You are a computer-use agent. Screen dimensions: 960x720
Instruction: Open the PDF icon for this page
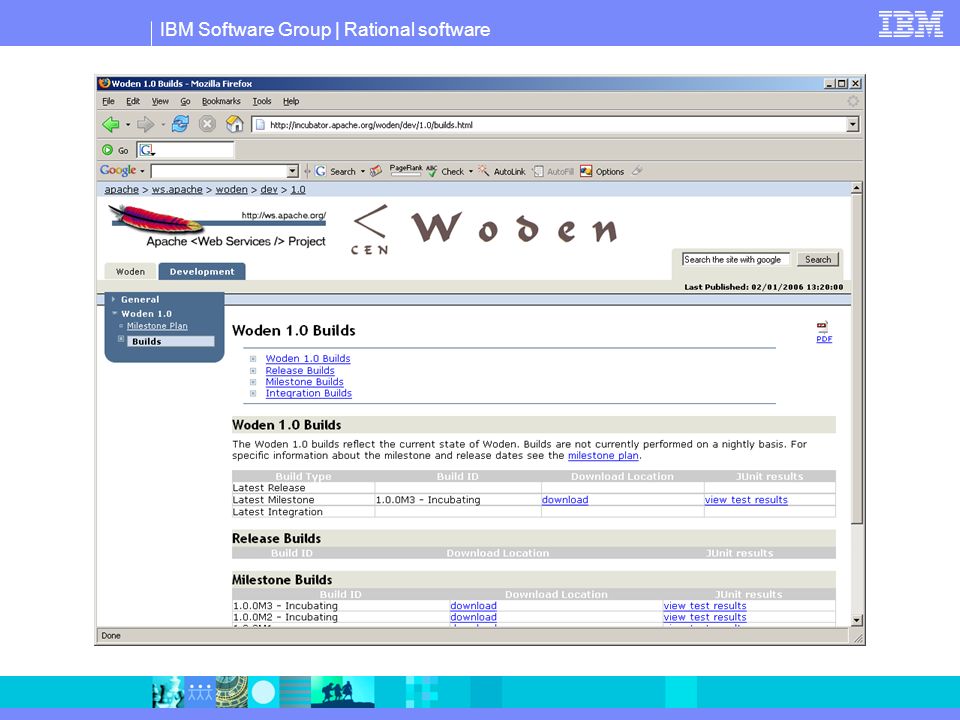[x=823, y=332]
